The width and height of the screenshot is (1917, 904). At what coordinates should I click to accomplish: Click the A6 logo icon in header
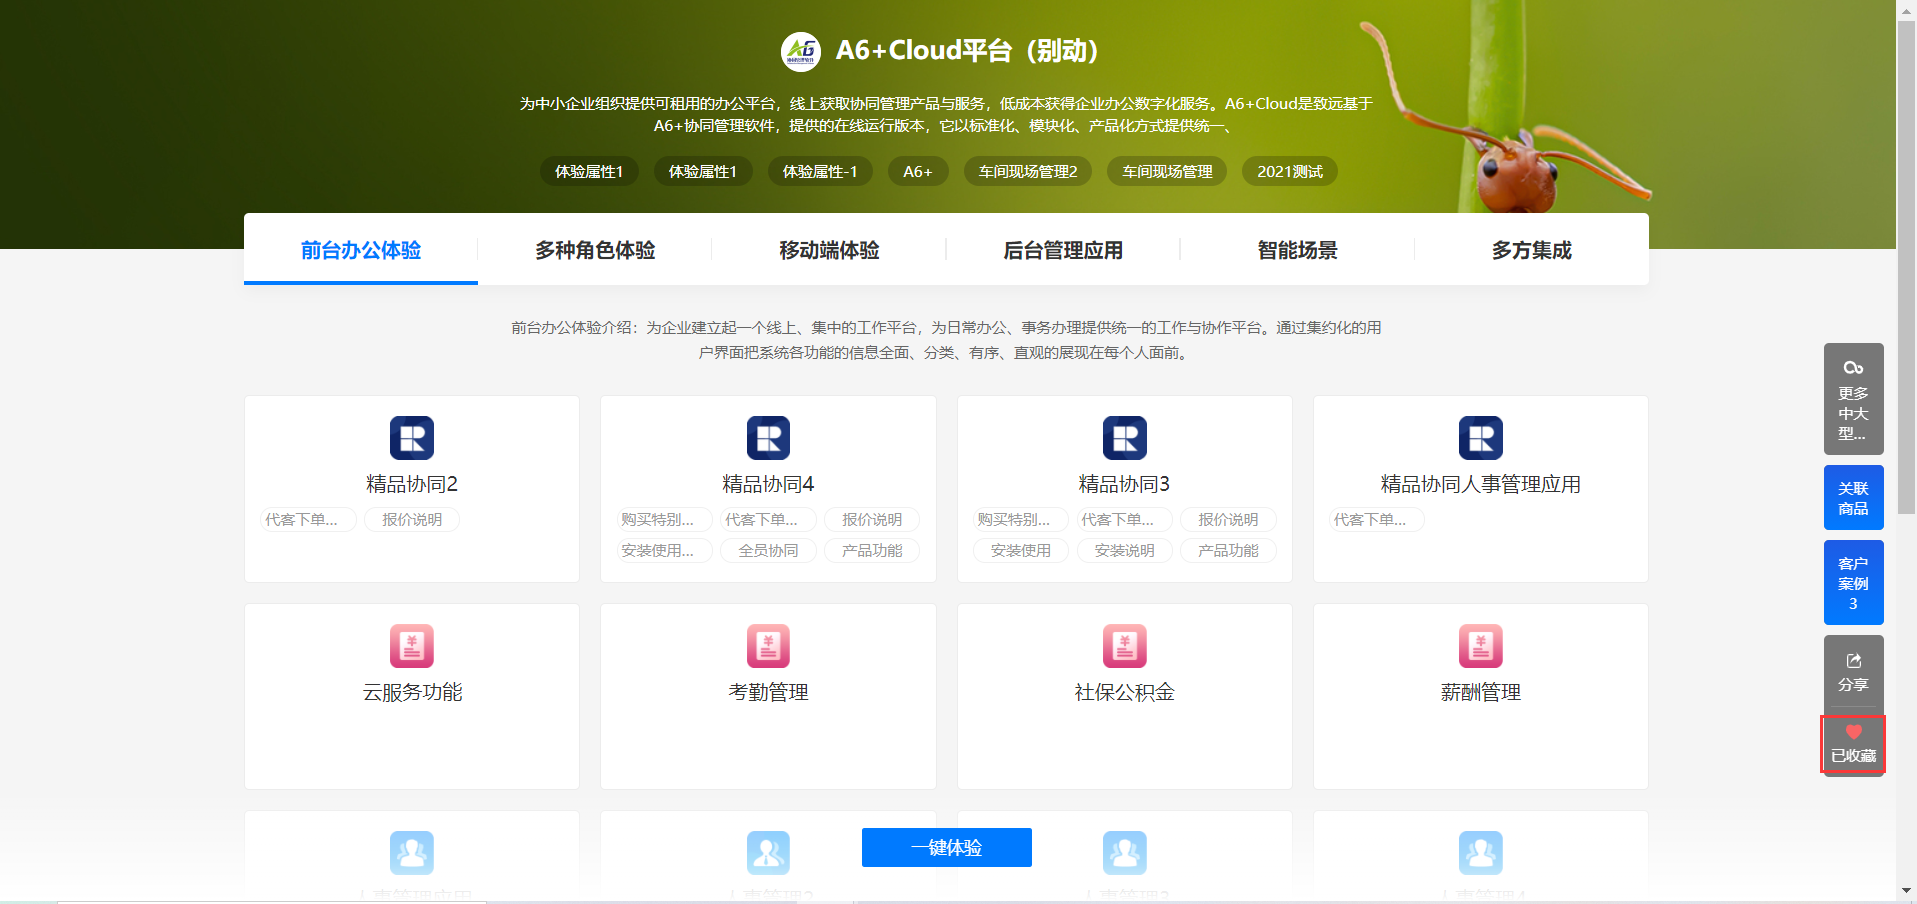click(801, 51)
